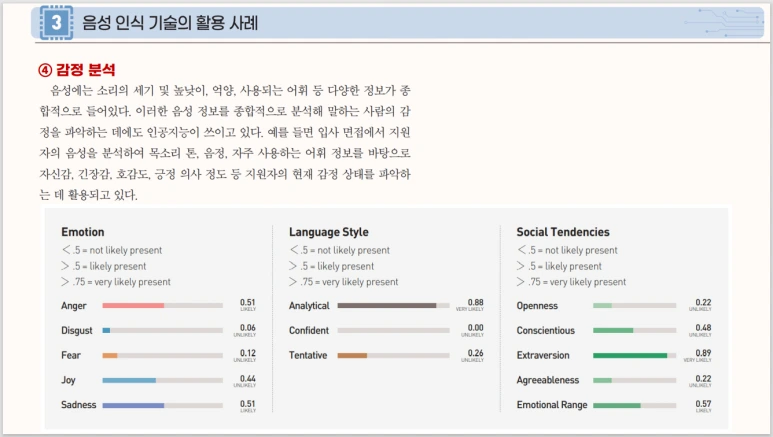
Task: Click the Tentative score bar
Action: 393,355
